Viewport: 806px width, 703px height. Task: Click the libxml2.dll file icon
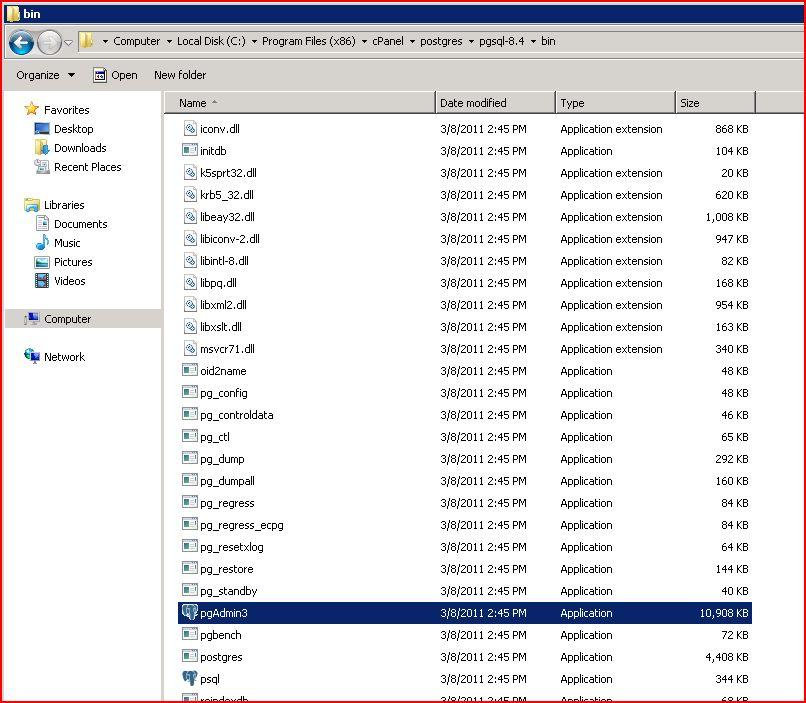(190, 304)
